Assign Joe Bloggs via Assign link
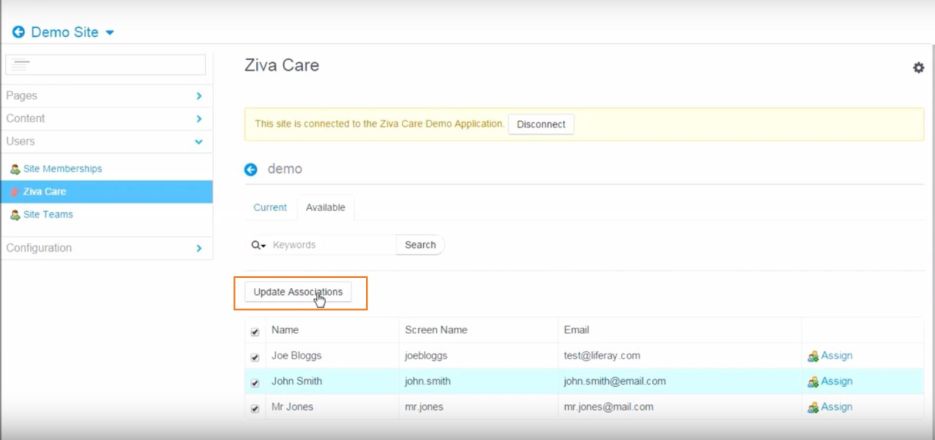This screenshot has height=440, width=935. pos(837,355)
